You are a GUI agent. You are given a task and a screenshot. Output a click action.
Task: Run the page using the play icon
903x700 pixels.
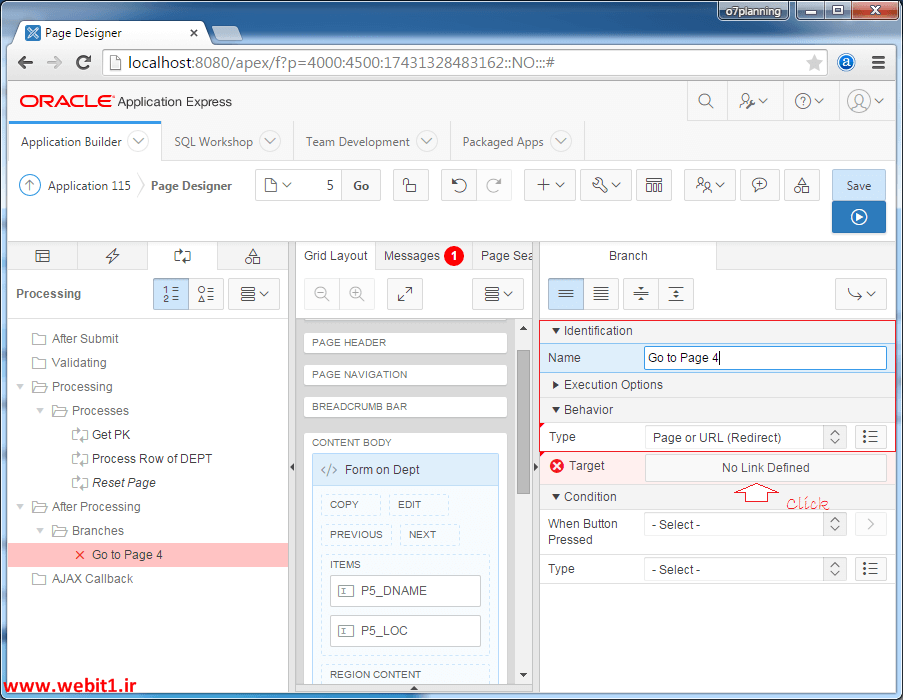[858, 217]
